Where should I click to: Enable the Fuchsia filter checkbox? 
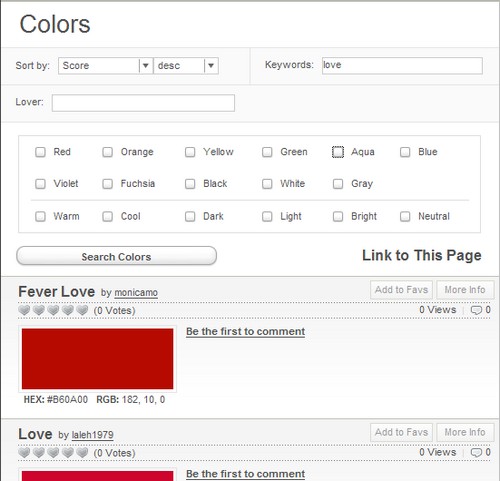pos(107,184)
